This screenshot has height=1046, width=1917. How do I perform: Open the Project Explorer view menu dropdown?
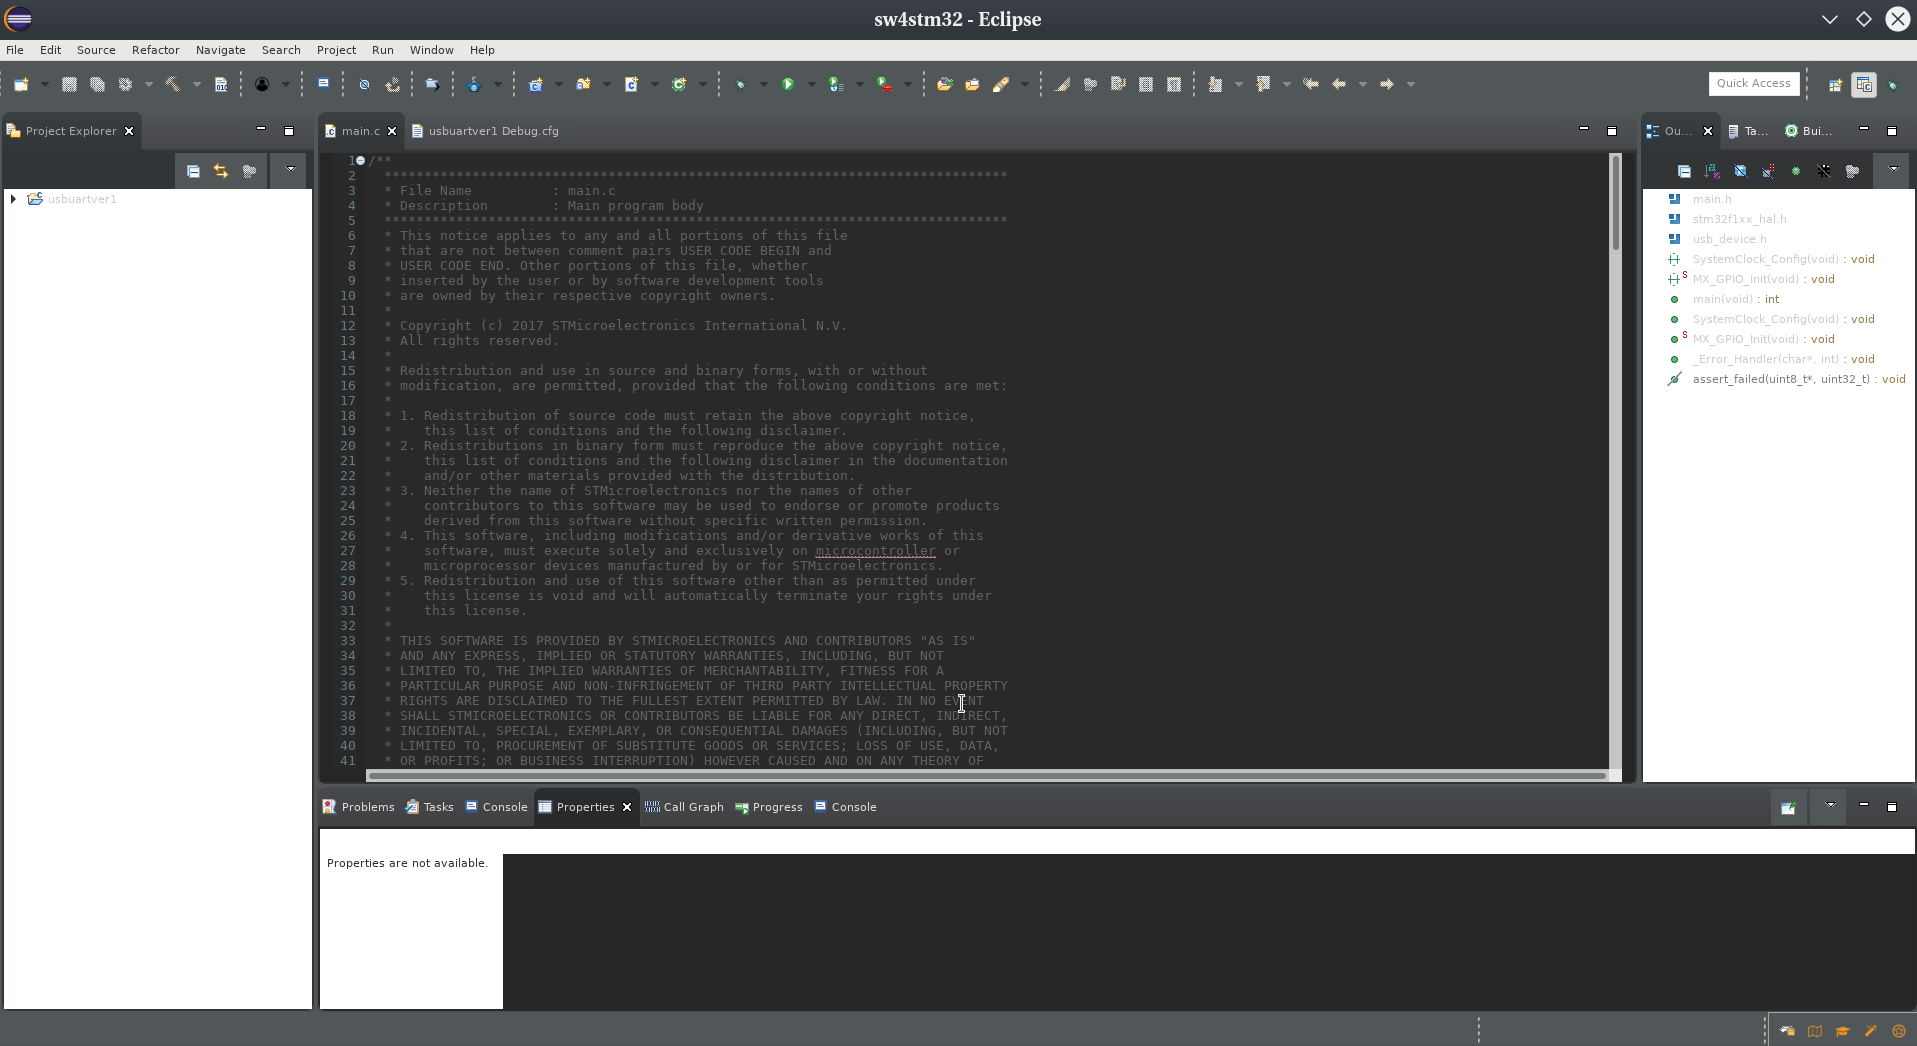[290, 170]
